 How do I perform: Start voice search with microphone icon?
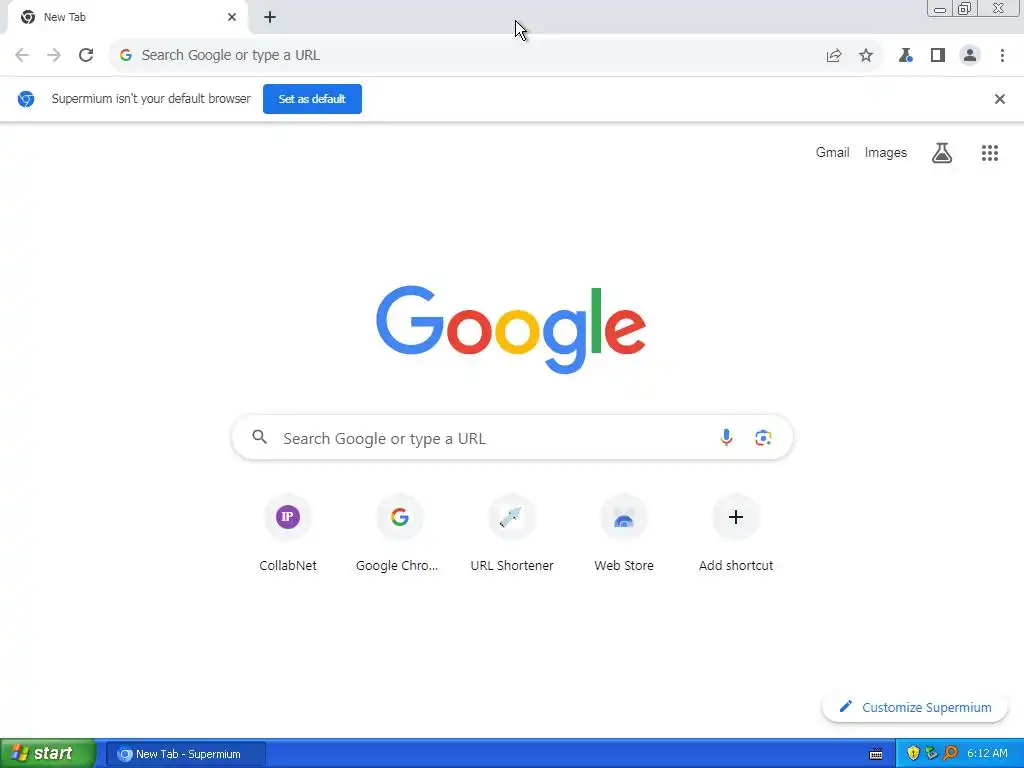tap(726, 438)
